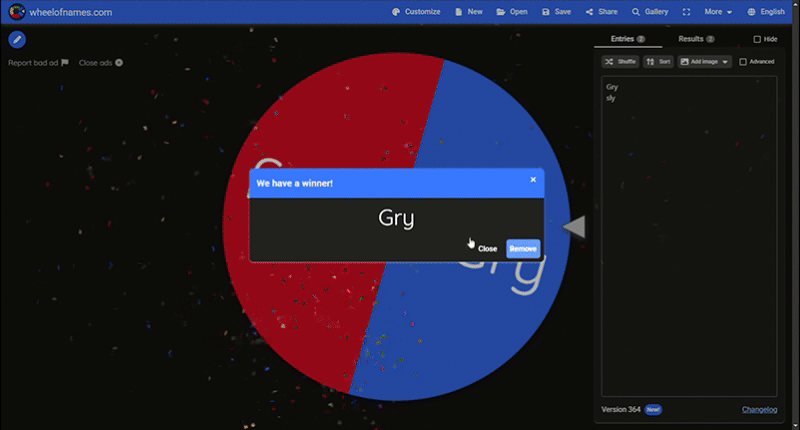The width and height of the screenshot is (800, 430).
Task: Select the Entries tab
Action: [626, 38]
